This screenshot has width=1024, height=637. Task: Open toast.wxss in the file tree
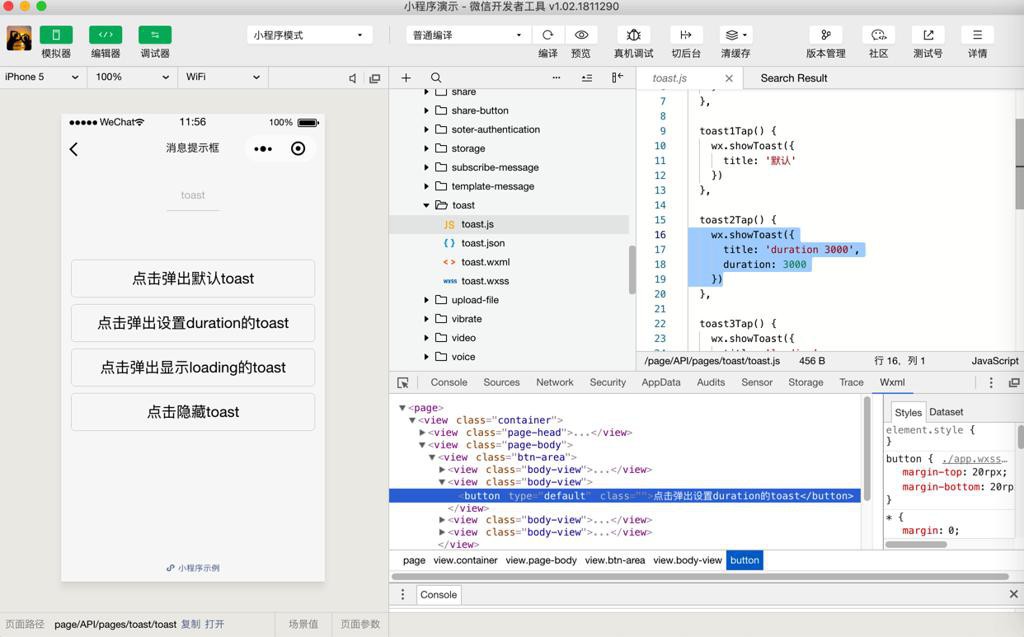pos(485,281)
